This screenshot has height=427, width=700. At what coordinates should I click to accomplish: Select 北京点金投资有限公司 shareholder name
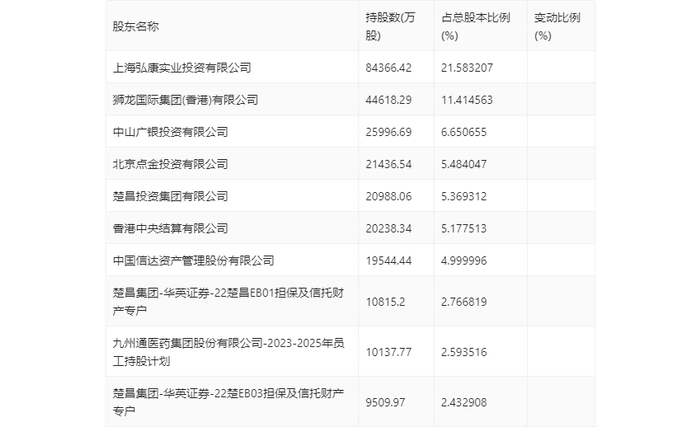(x=170, y=164)
